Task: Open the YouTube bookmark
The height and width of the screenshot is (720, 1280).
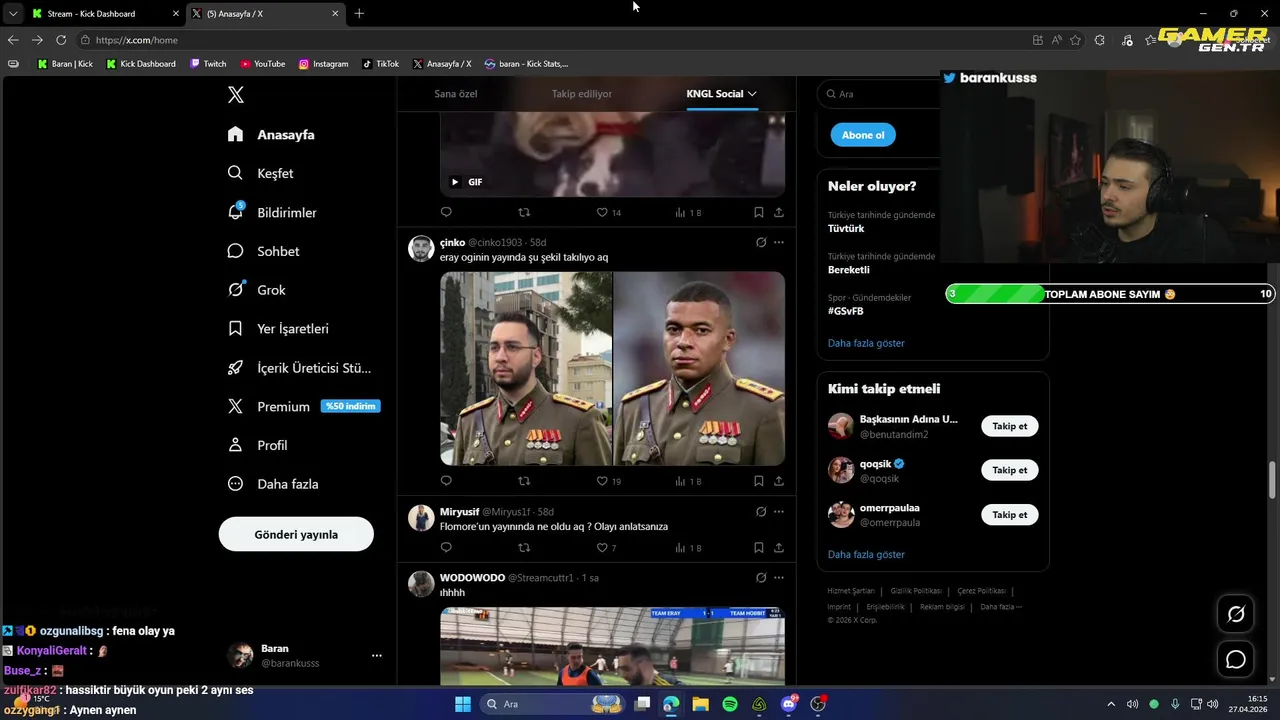Action: tap(263, 64)
